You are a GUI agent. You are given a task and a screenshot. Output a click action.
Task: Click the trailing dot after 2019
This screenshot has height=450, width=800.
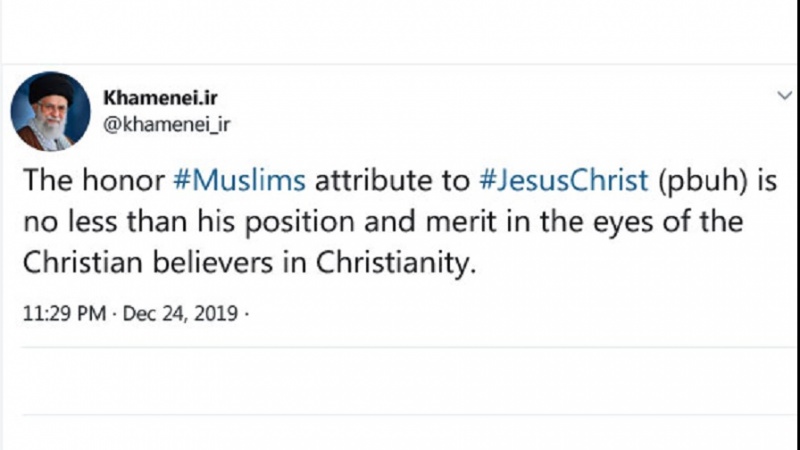(x=246, y=314)
